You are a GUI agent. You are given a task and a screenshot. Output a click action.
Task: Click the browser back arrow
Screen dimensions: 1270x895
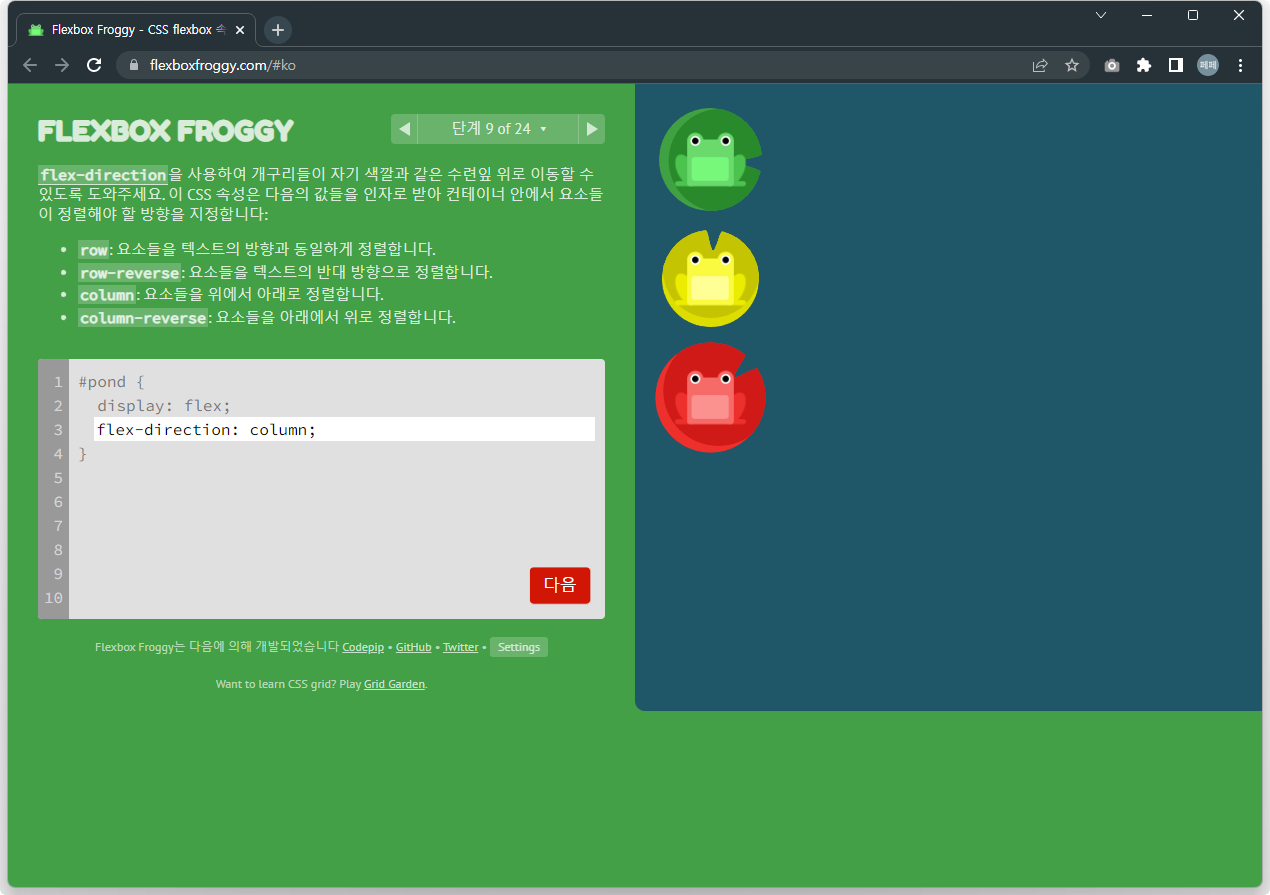pyautogui.click(x=30, y=65)
